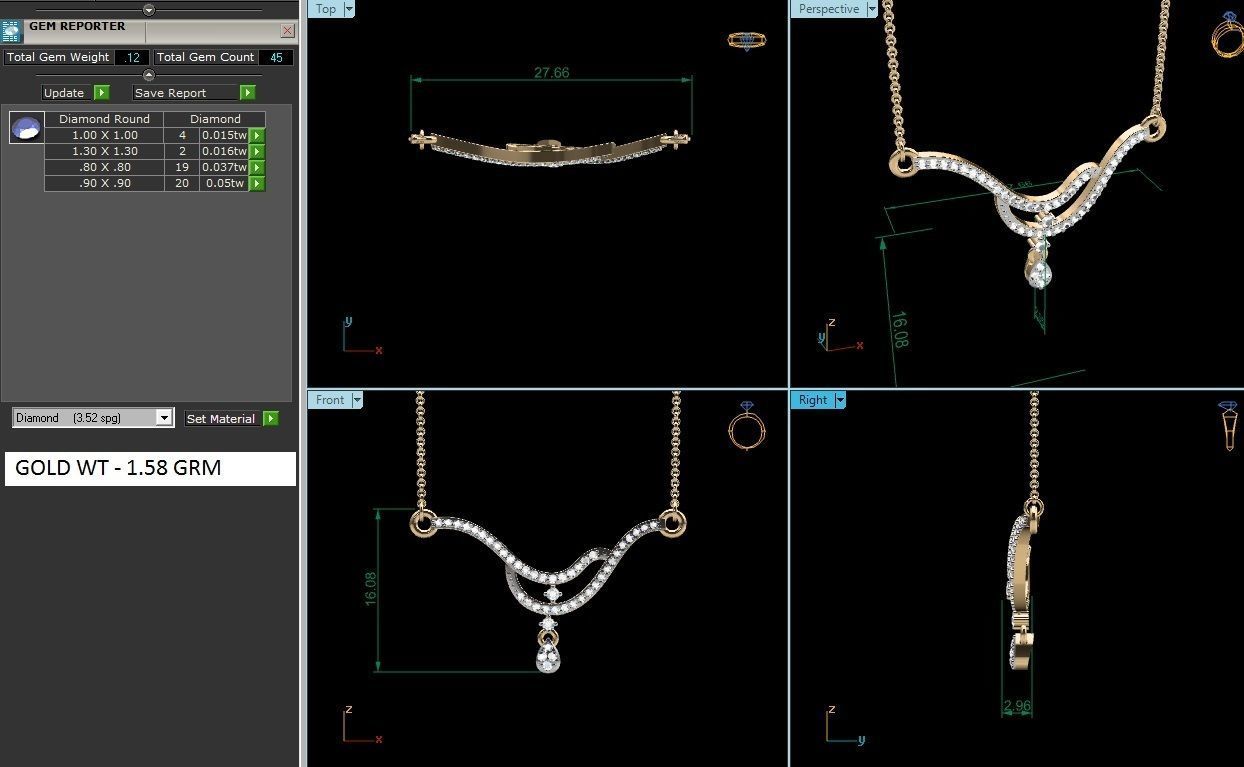1244x767 pixels.
Task: Click the gem count cell showing 20
Action: click(182, 183)
